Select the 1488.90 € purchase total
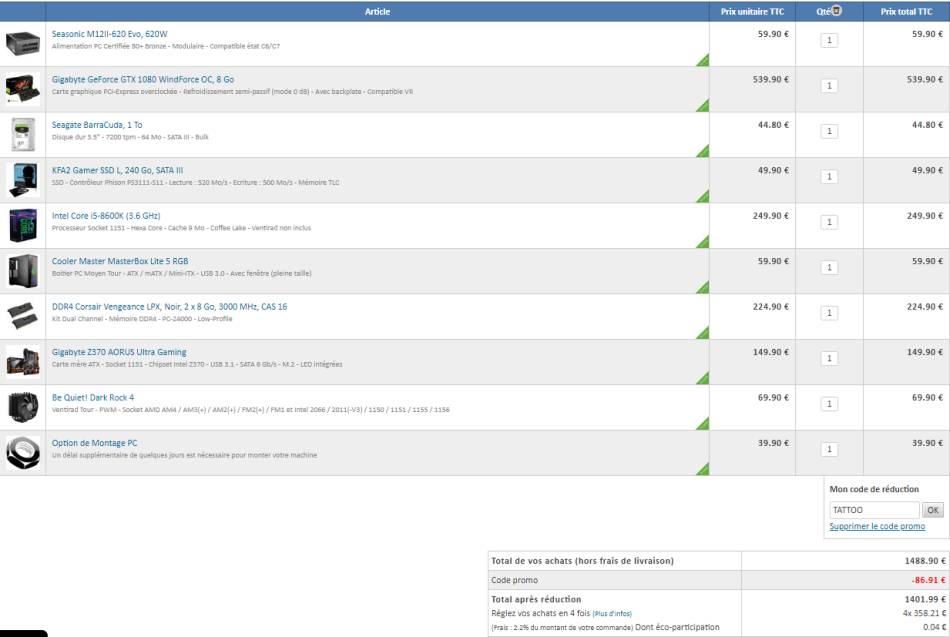950x637 pixels. point(925,561)
